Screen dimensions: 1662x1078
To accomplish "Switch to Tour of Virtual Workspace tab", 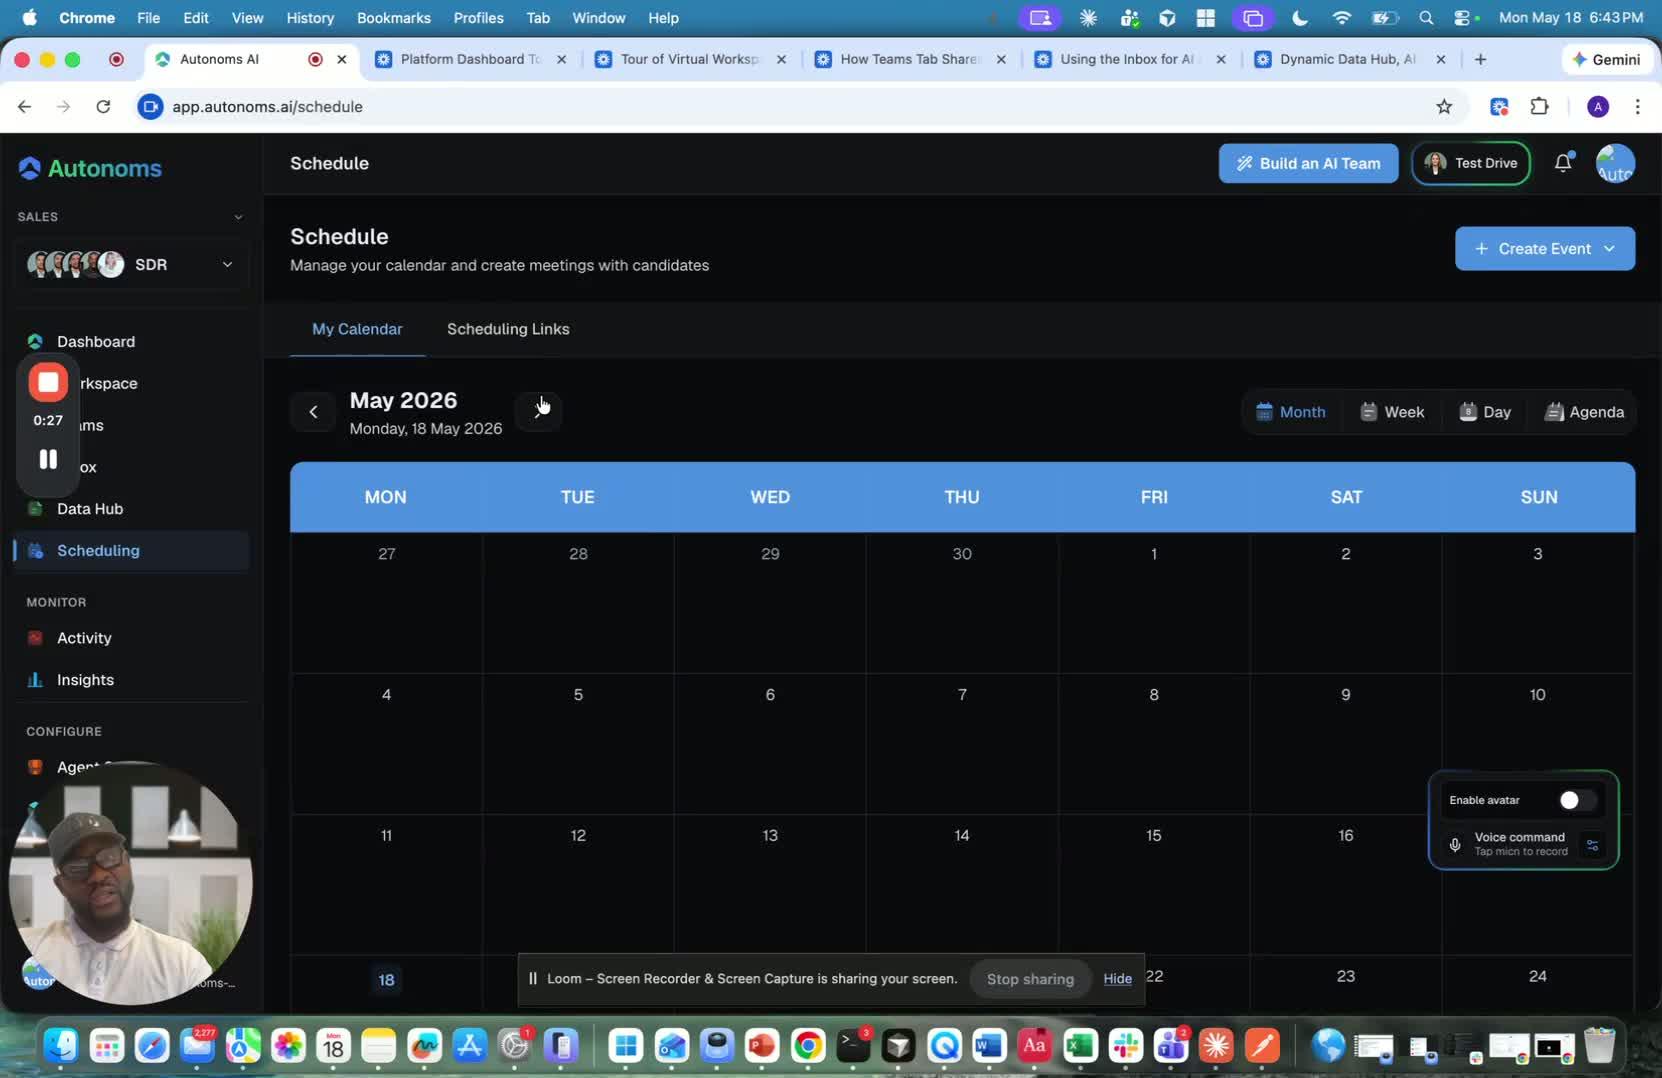I will [x=690, y=59].
